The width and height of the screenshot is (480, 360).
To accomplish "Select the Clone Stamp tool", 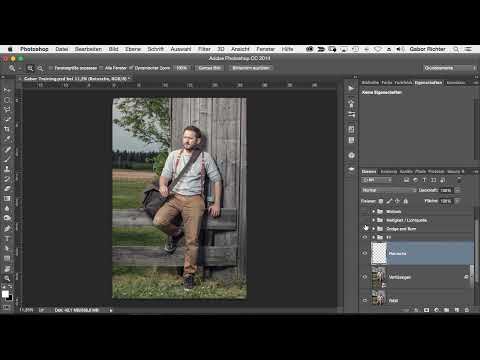I will click(x=7, y=169).
